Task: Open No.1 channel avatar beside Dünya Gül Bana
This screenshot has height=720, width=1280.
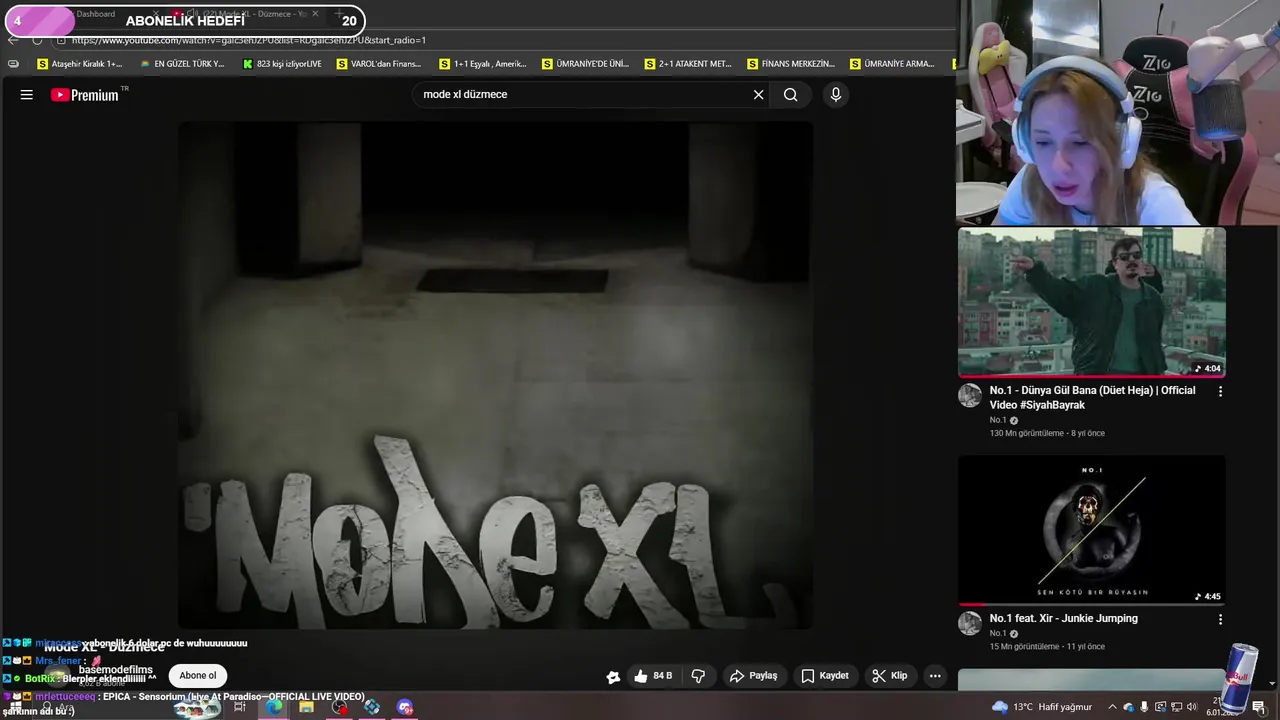Action: (970, 395)
